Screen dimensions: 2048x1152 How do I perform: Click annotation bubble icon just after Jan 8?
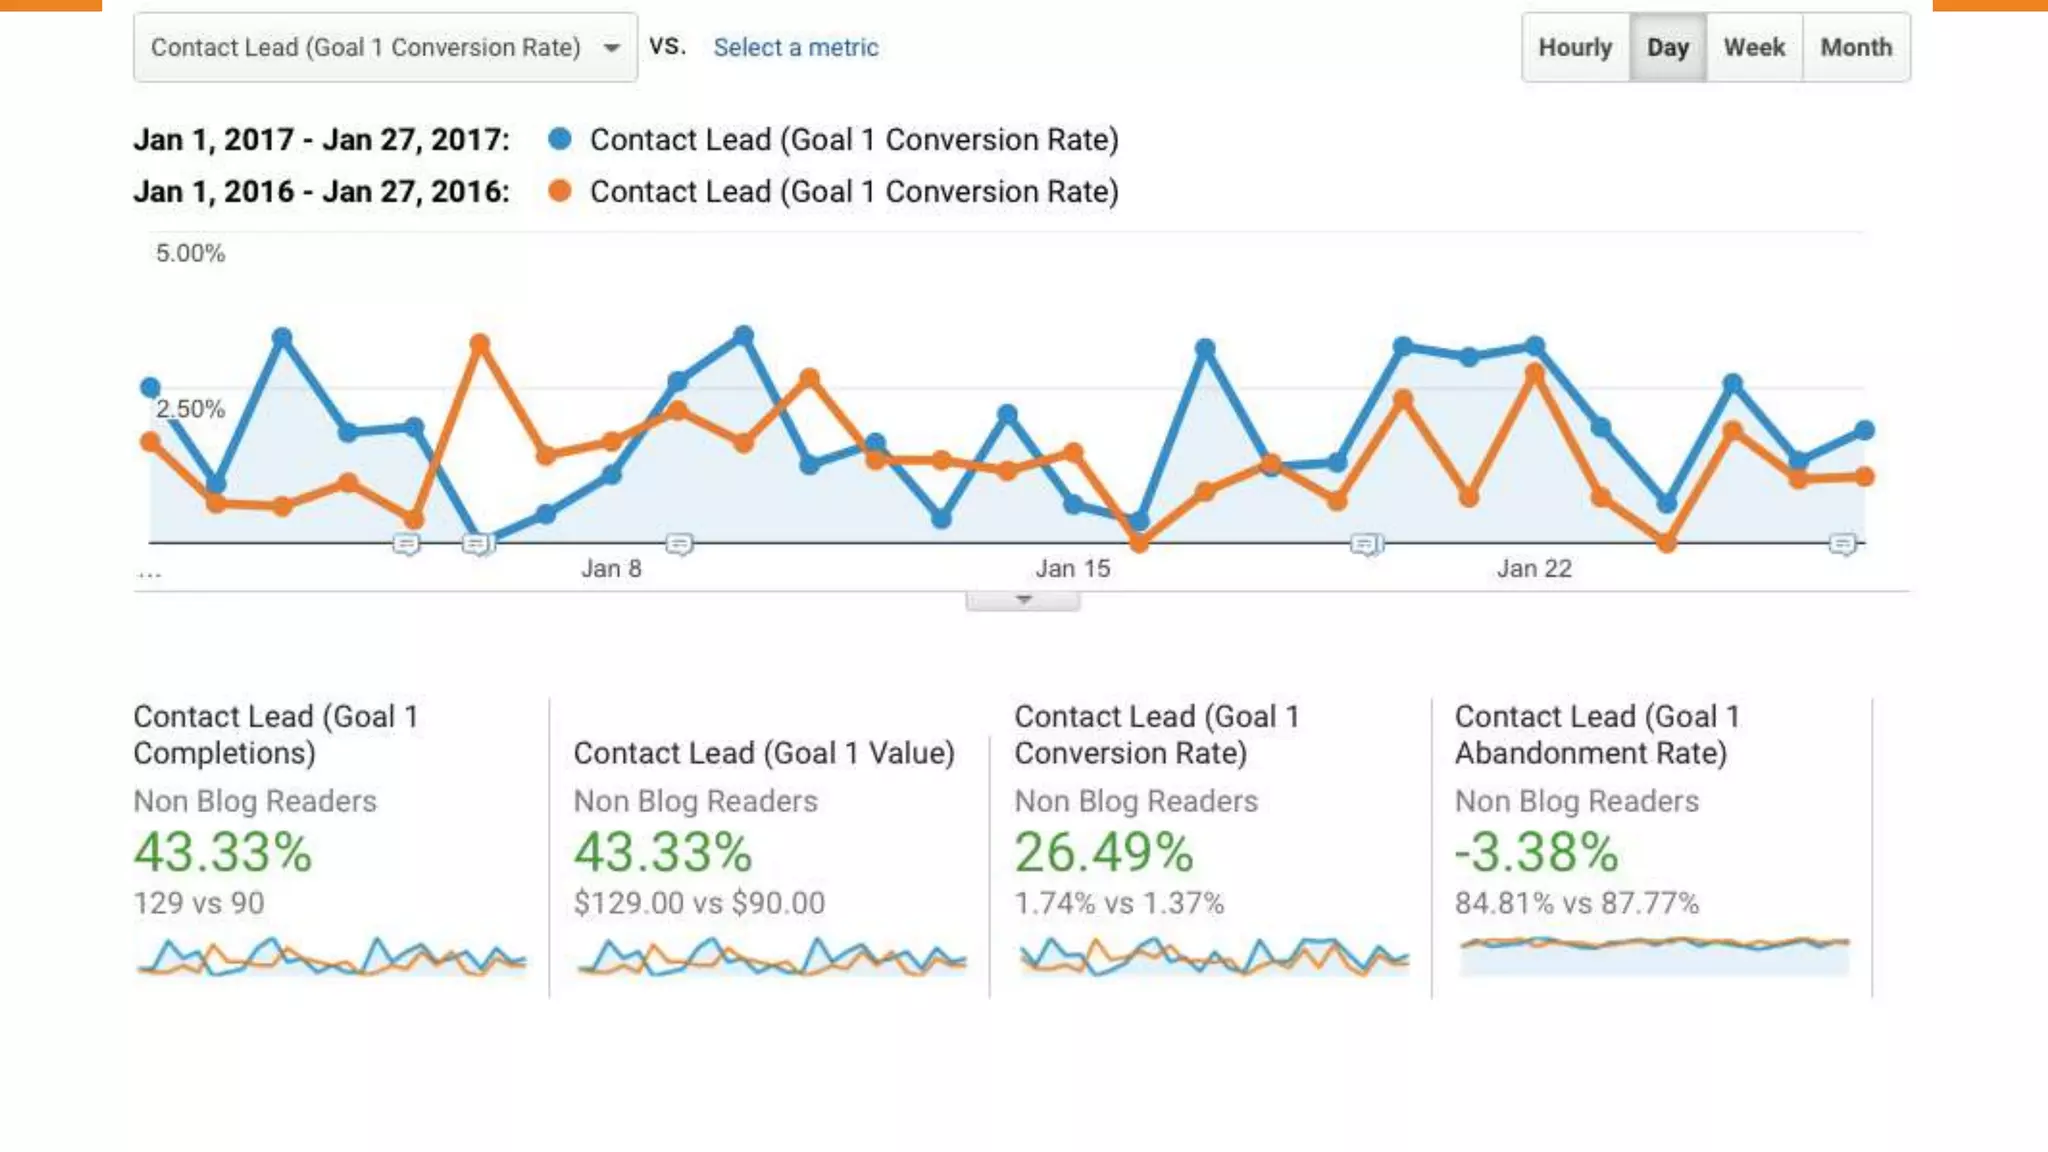pyautogui.click(x=679, y=544)
